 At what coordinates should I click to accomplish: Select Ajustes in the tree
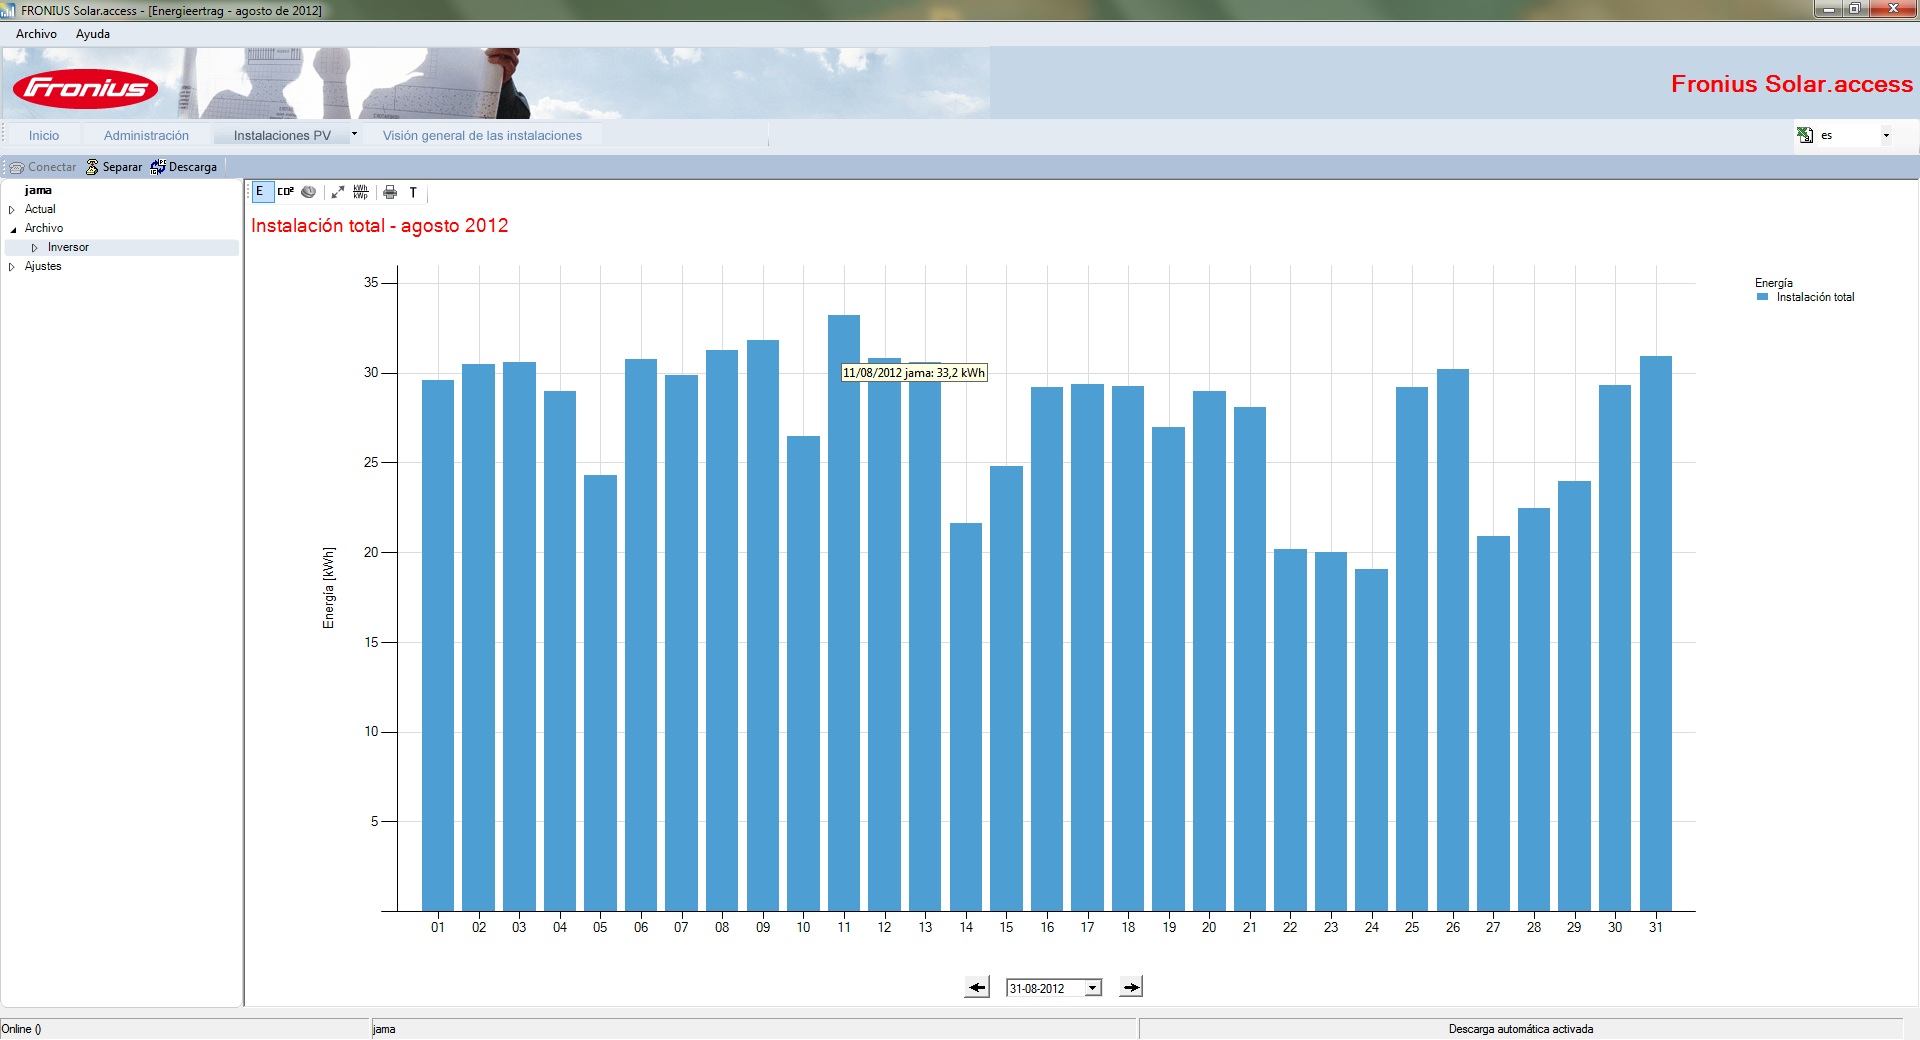43,267
